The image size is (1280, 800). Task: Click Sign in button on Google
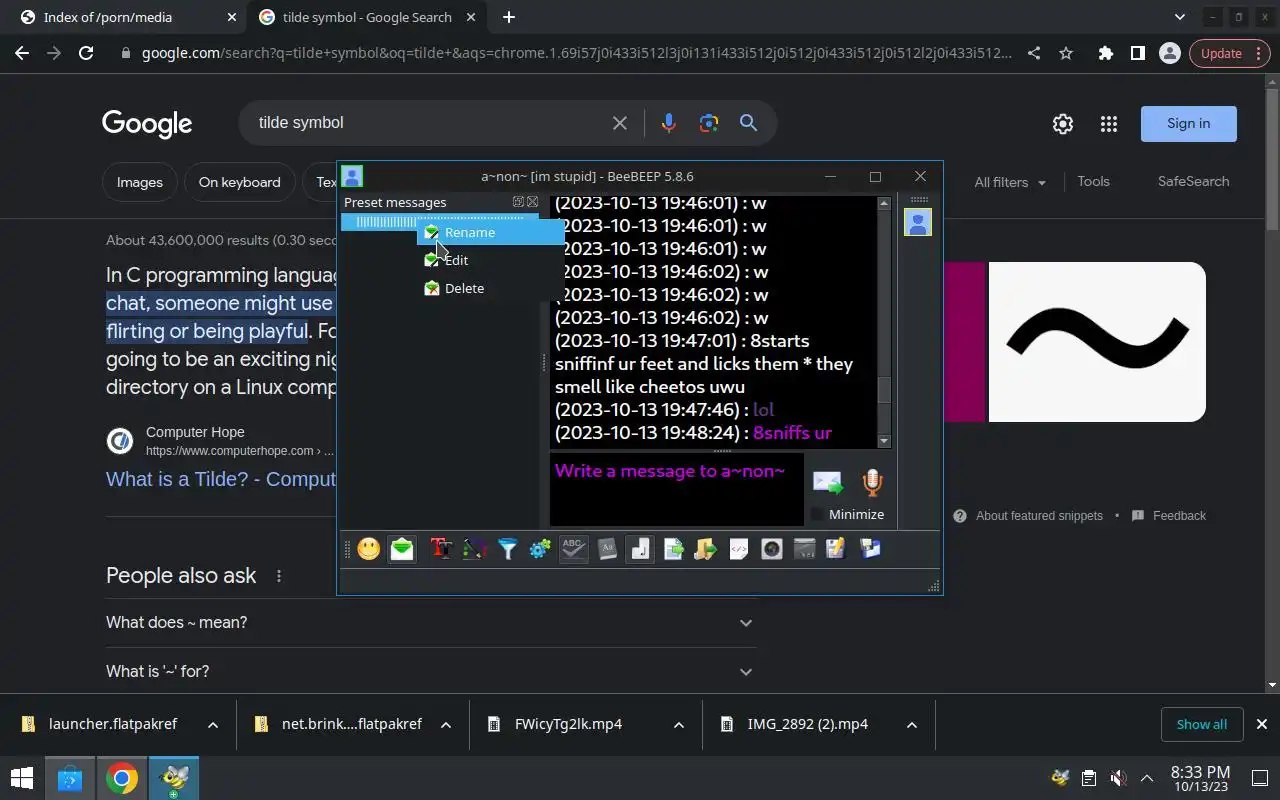(x=1189, y=124)
